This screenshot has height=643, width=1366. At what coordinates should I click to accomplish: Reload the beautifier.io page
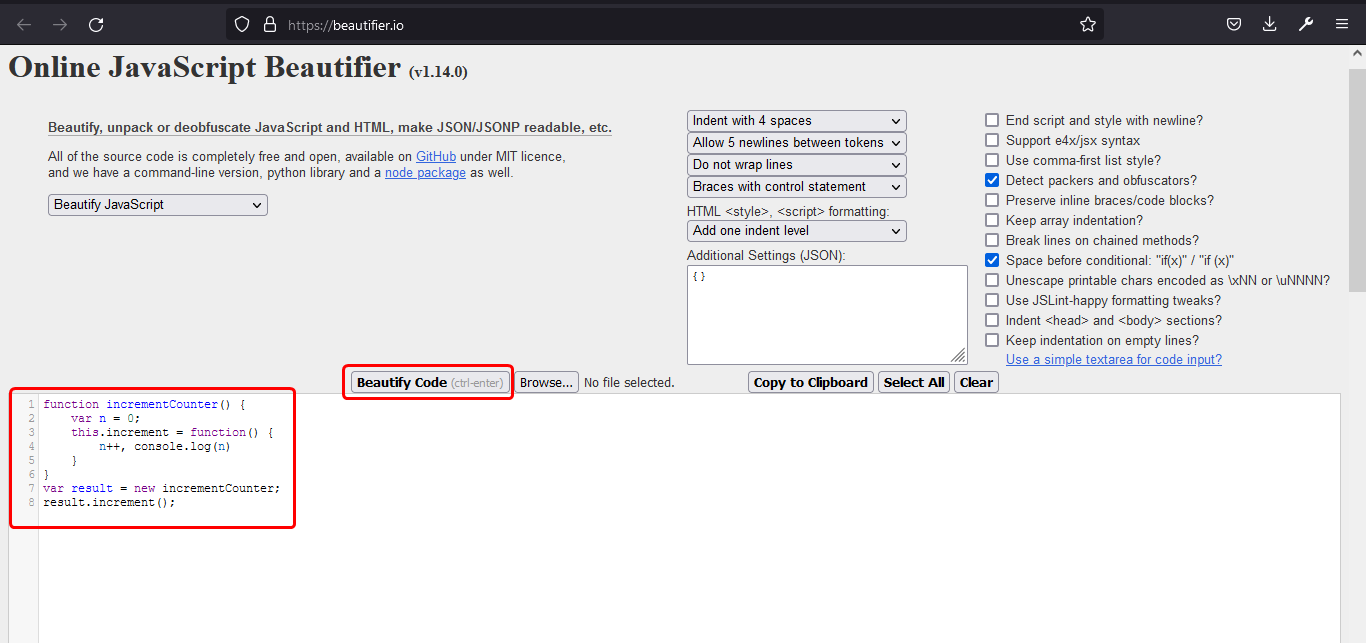96,24
